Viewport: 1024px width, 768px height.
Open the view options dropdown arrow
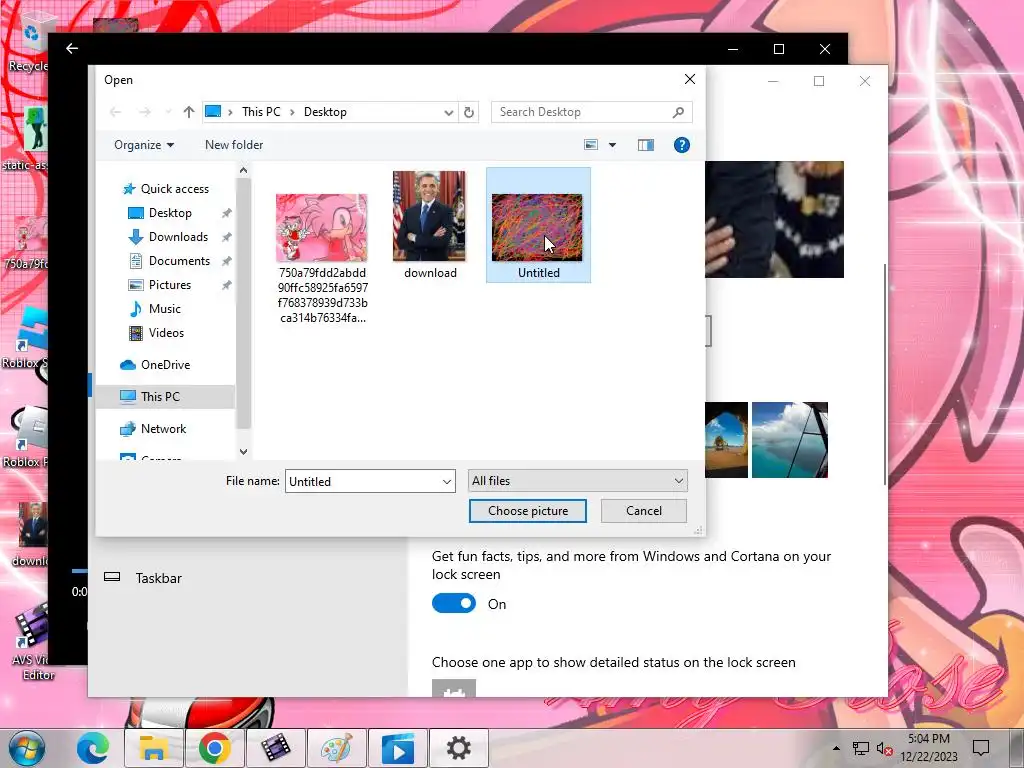pos(612,145)
